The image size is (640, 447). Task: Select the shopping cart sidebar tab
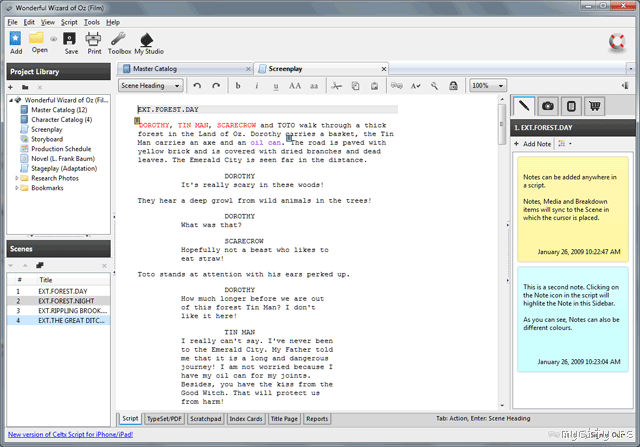pyautogui.click(x=594, y=106)
